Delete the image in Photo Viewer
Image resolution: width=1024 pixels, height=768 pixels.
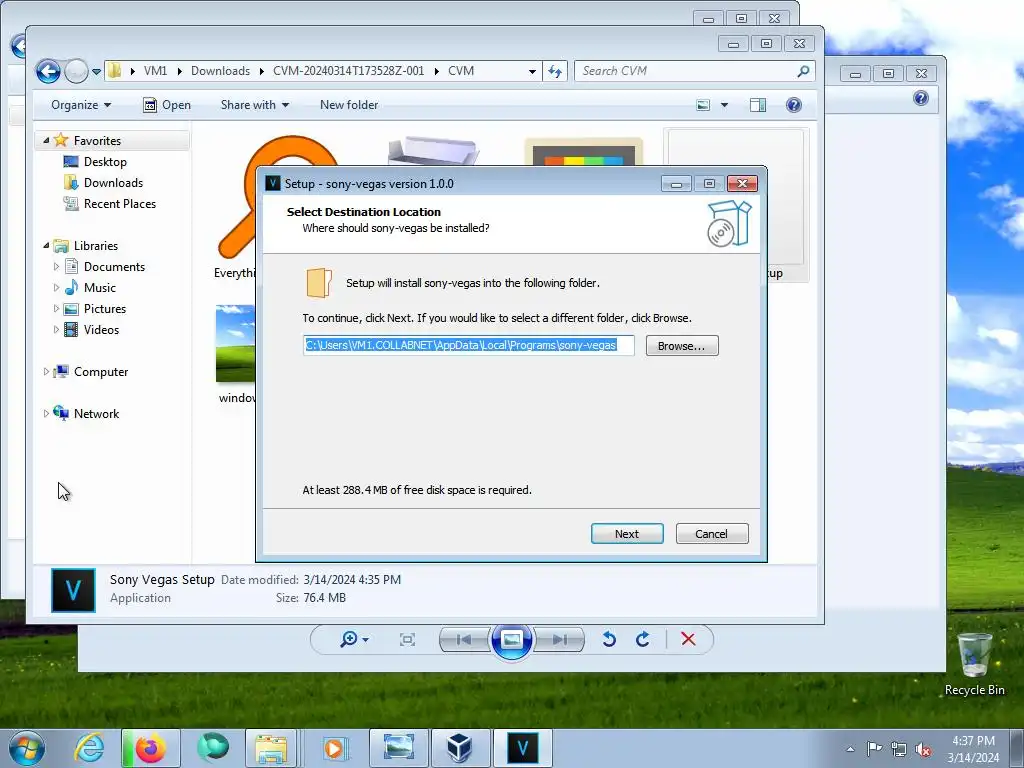[x=688, y=639]
